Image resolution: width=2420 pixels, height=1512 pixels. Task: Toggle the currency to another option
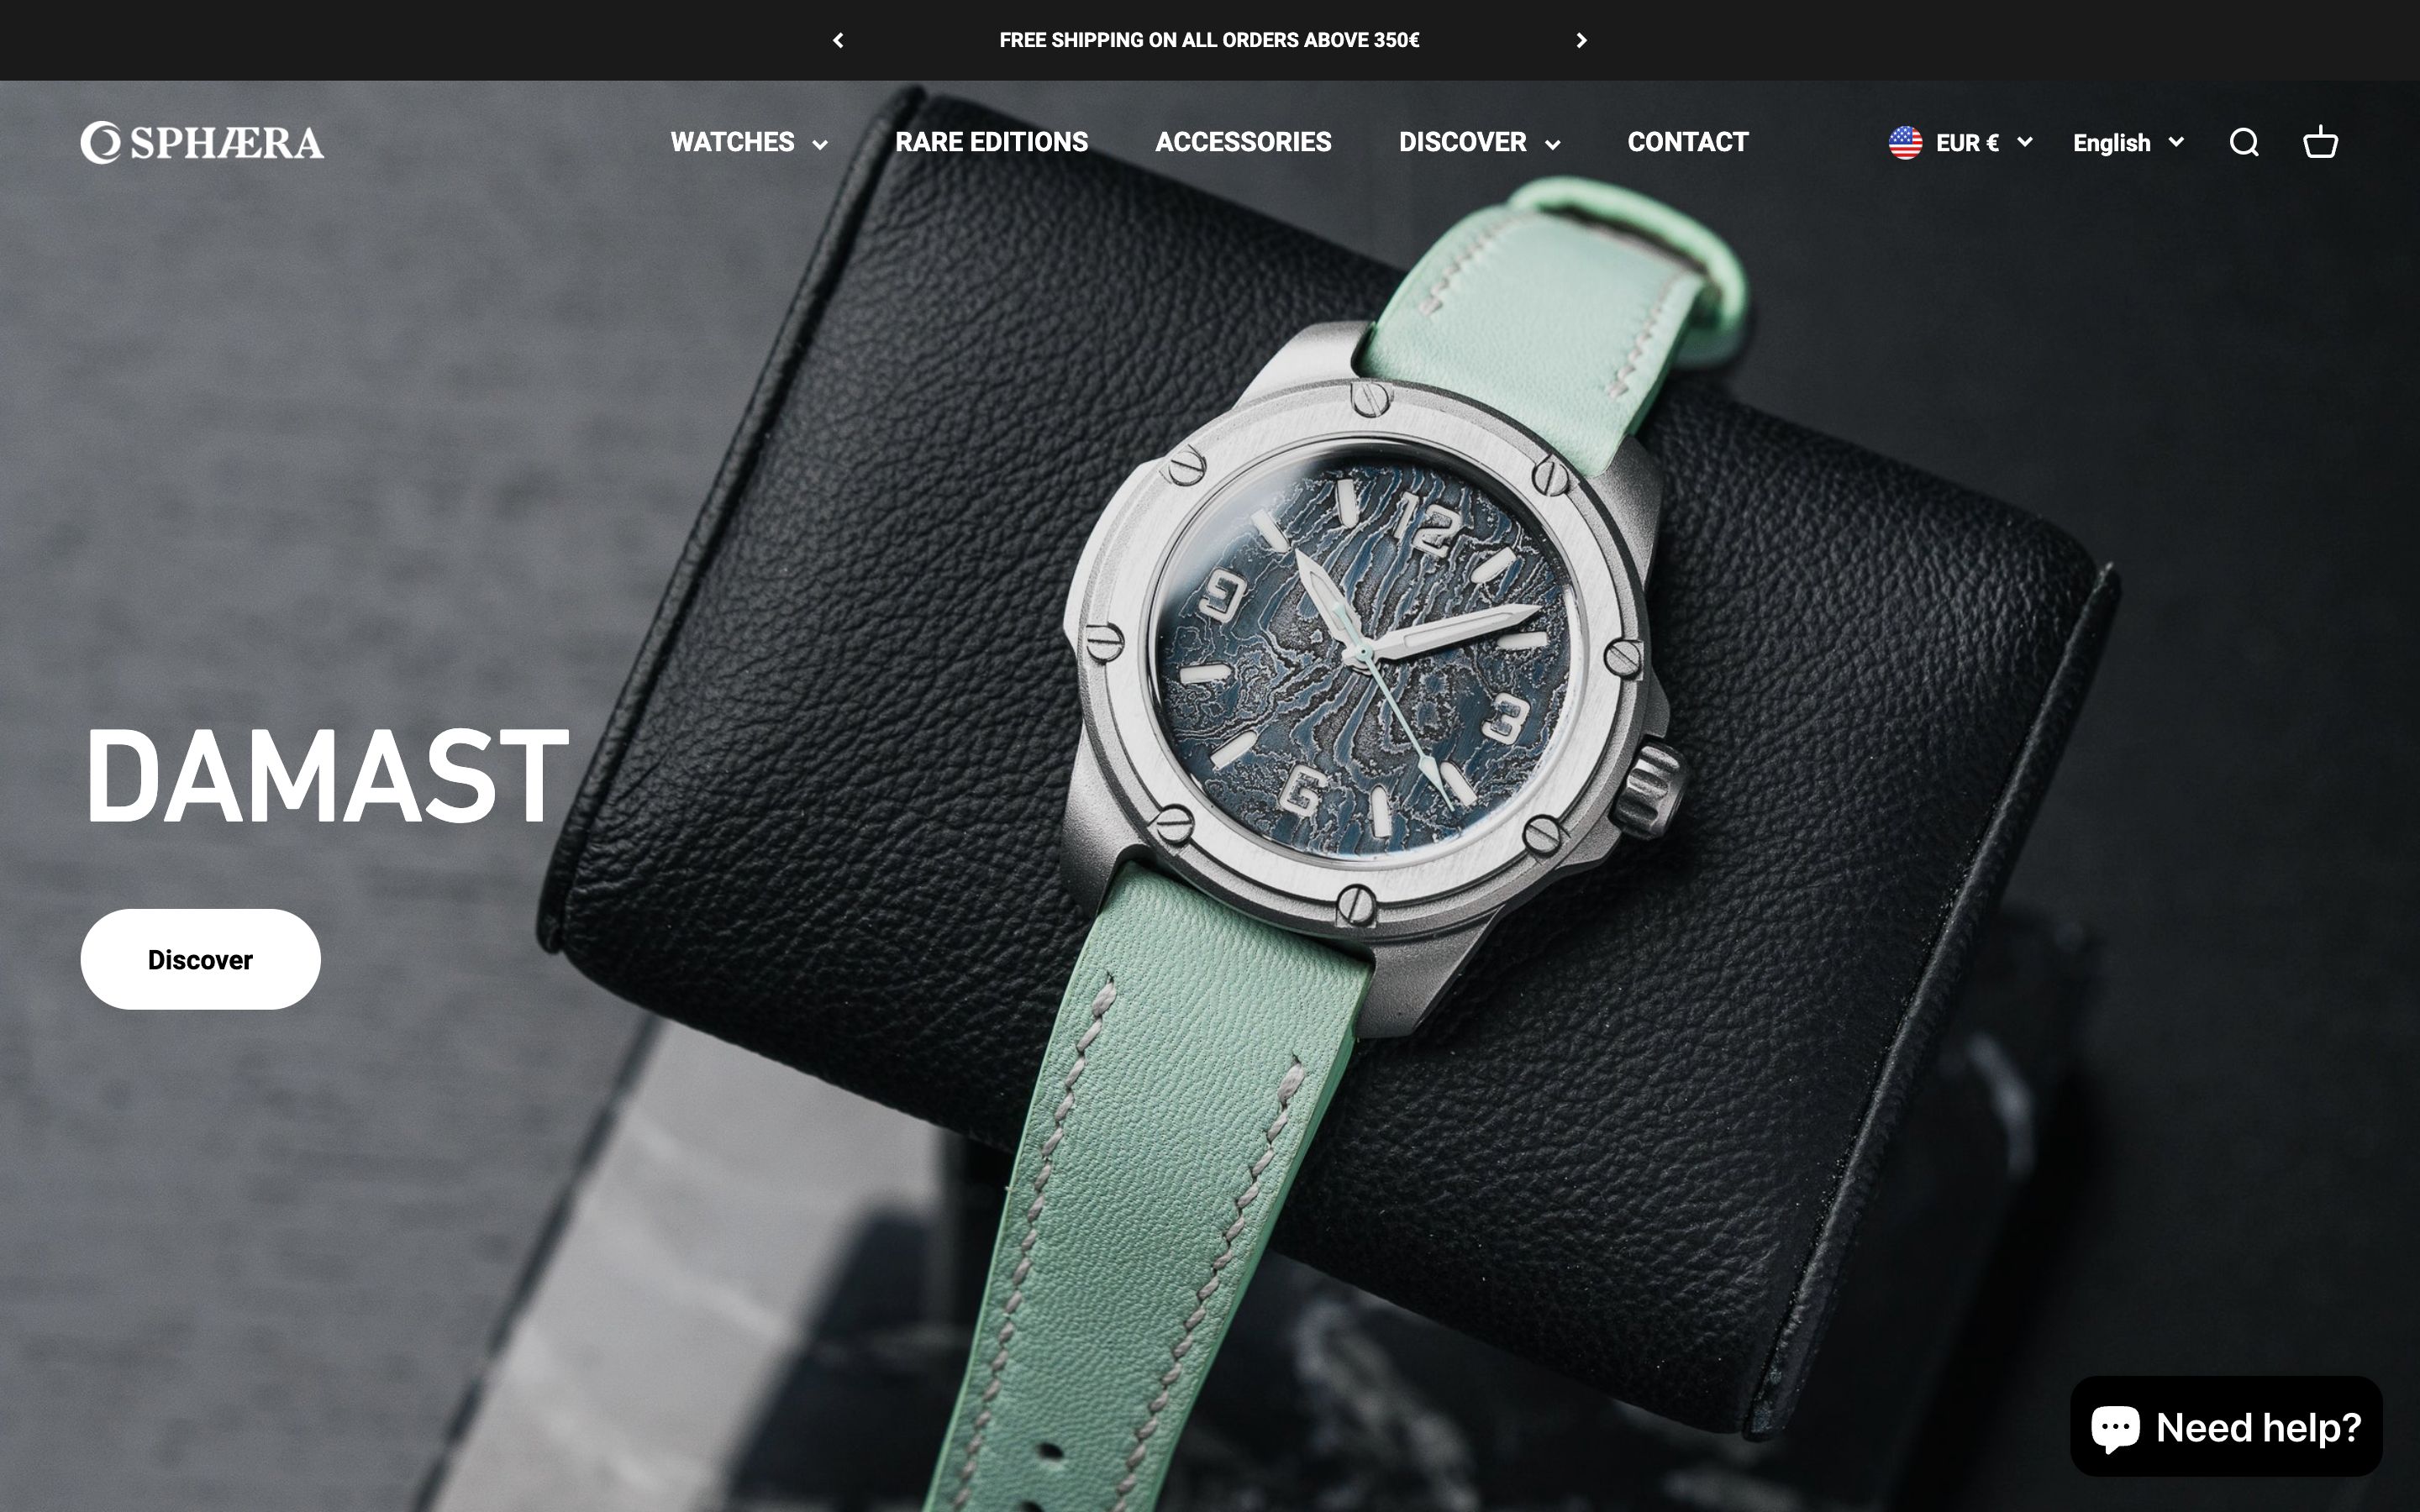tap(1965, 143)
